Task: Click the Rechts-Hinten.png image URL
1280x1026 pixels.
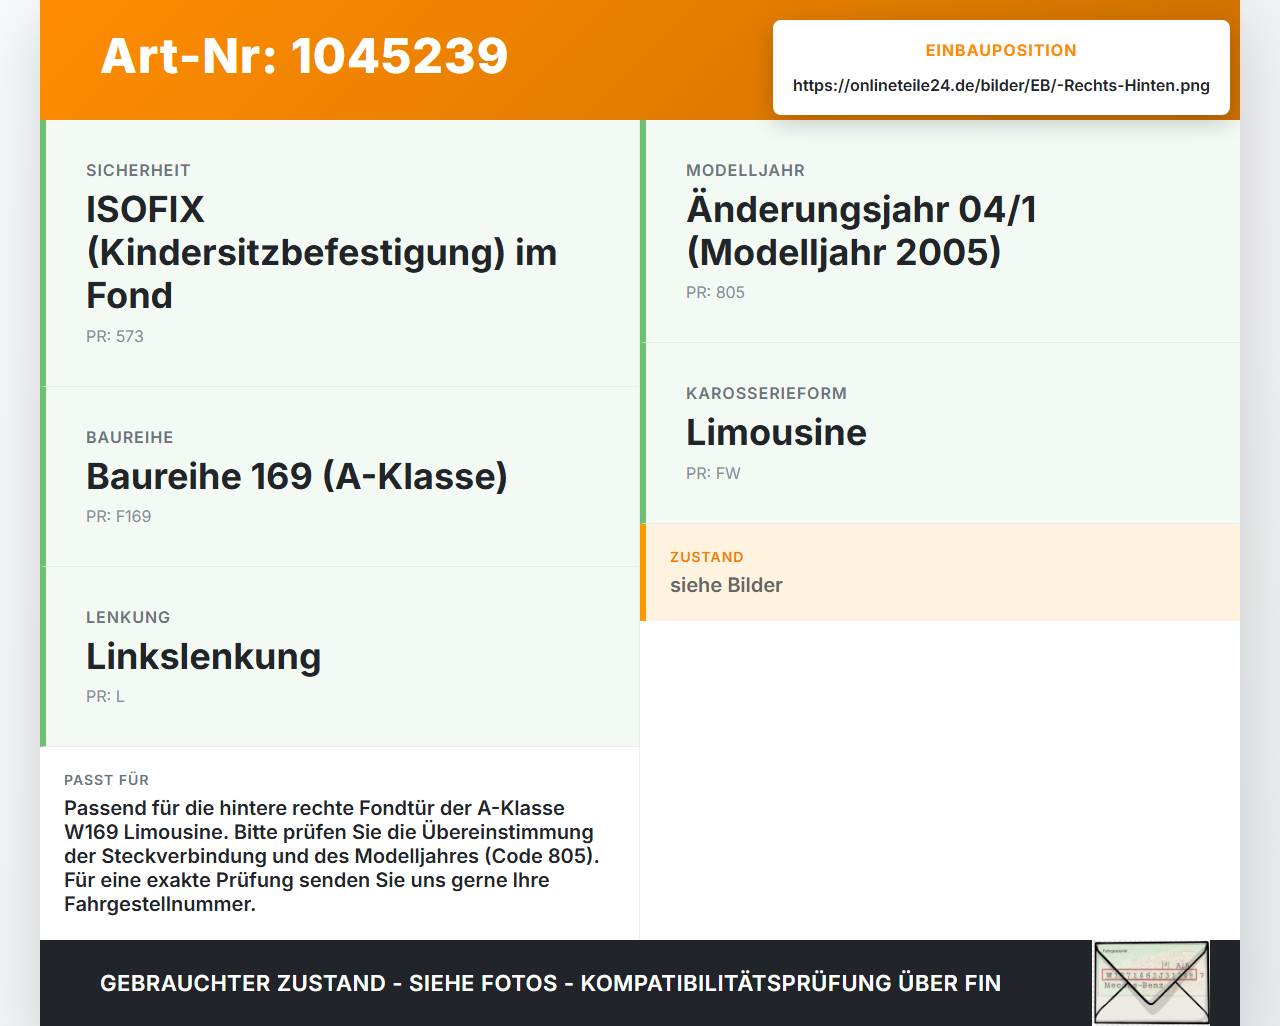Action: point(1001,85)
